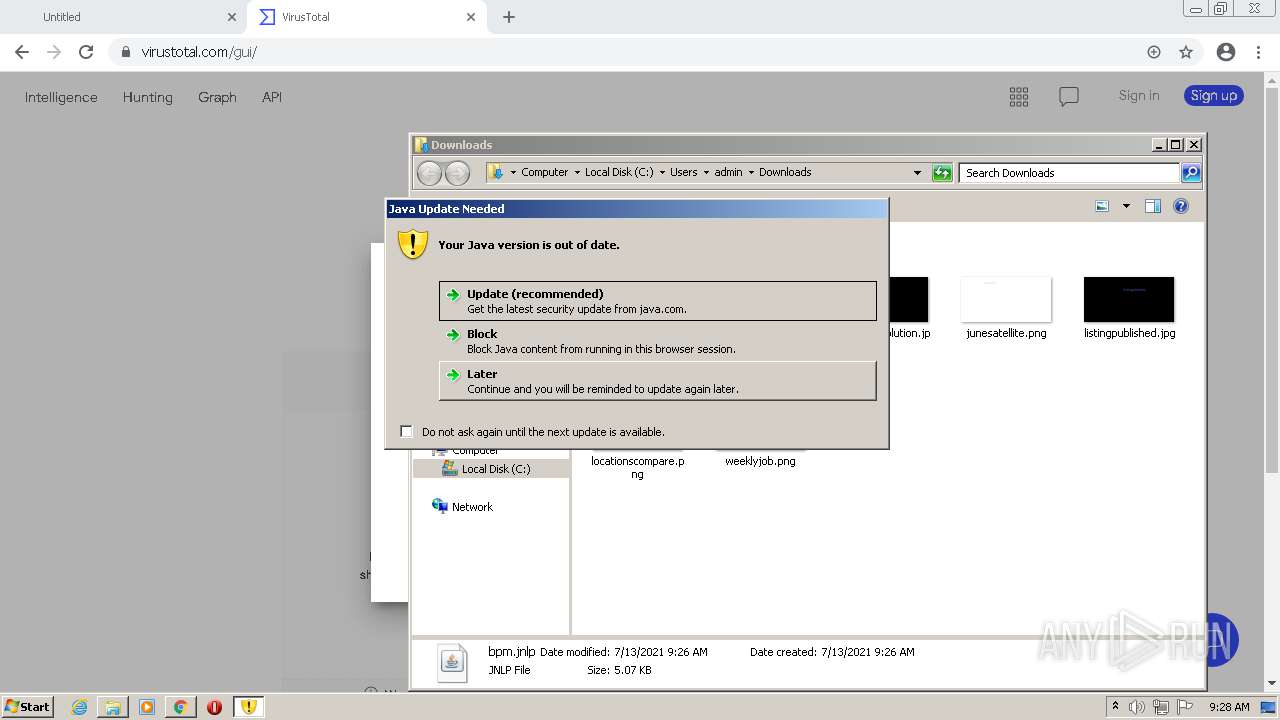Click the search magnifier icon in Downloads
Viewport: 1280px width, 720px height.
[x=1191, y=173]
